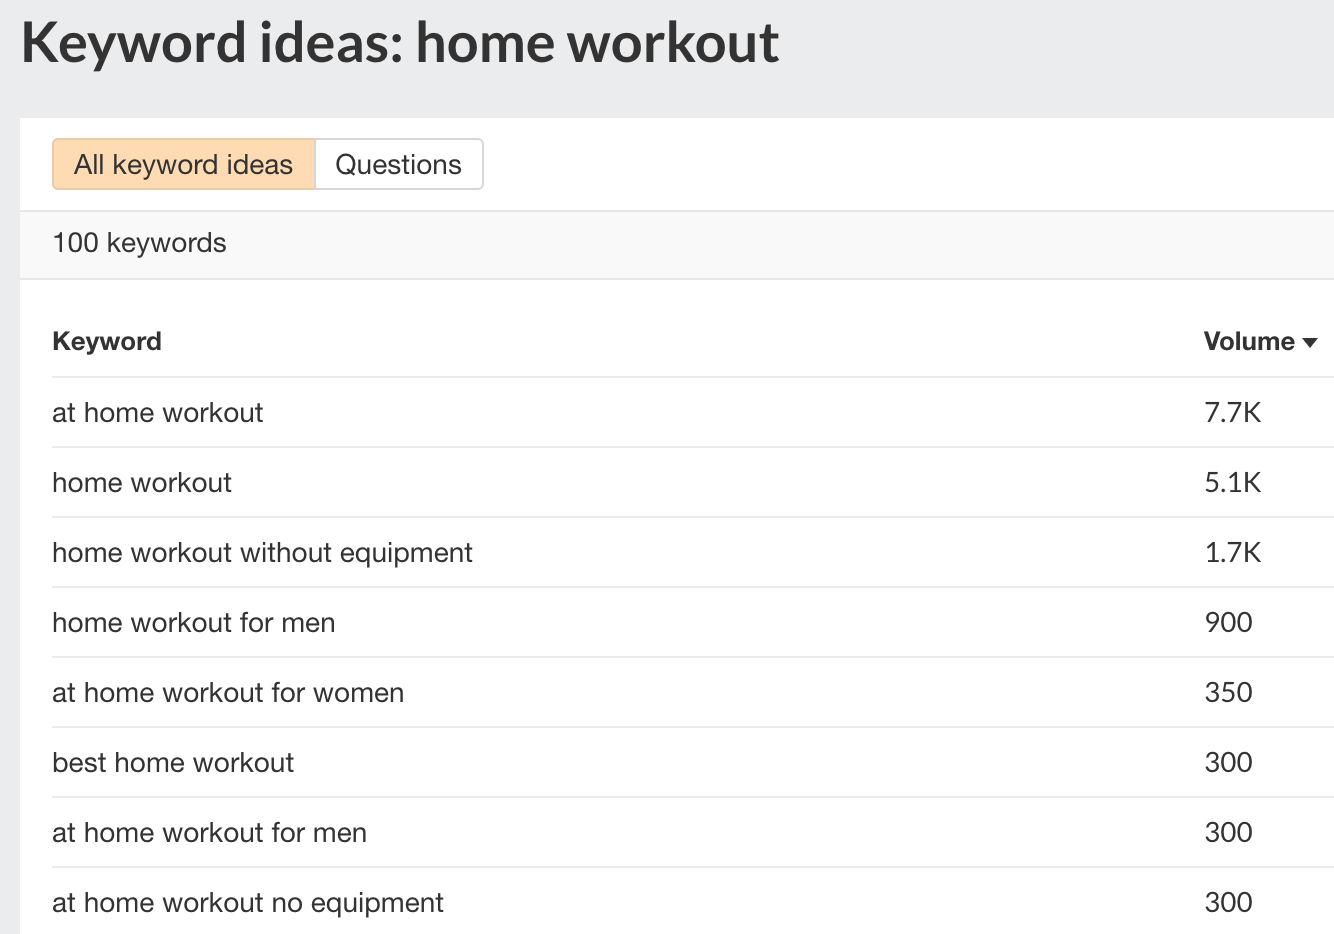This screenshot has width=1334, height=934.
Task: Click 'at home workout for men' keyword
Action: coord(209,832)
